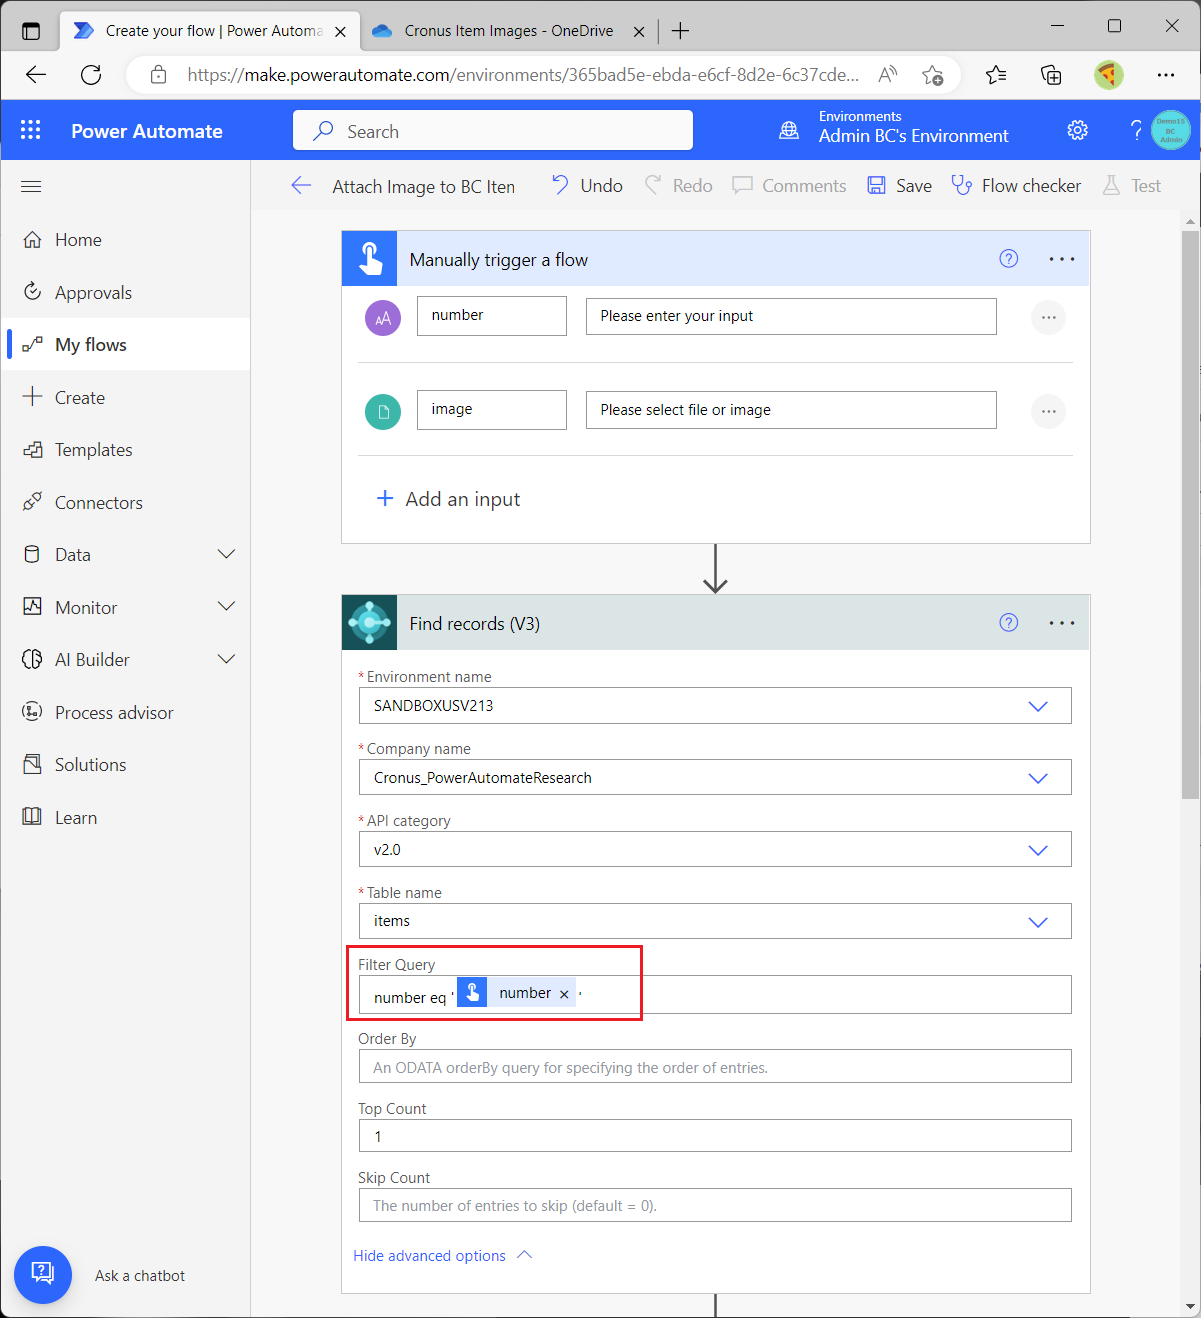This screenshot has width=1201, height=1318.
Task: Open the Ask a chatbot icon
Action: [x=43, y=1274]
